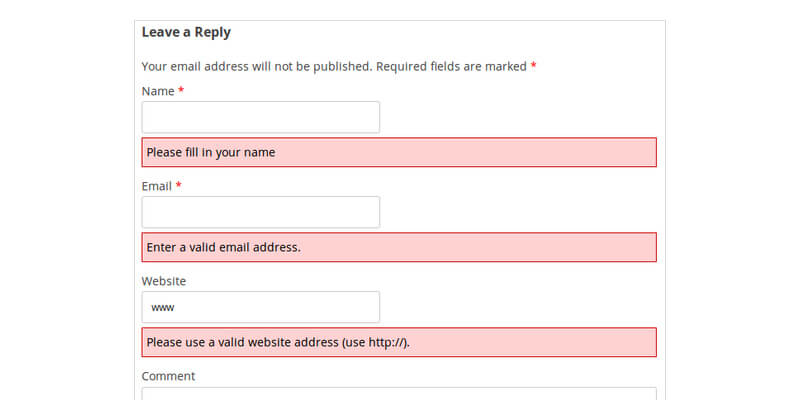Click the red asterisk beside Name label
Screen dimensions: 800x400
click(x=181, y=91)
